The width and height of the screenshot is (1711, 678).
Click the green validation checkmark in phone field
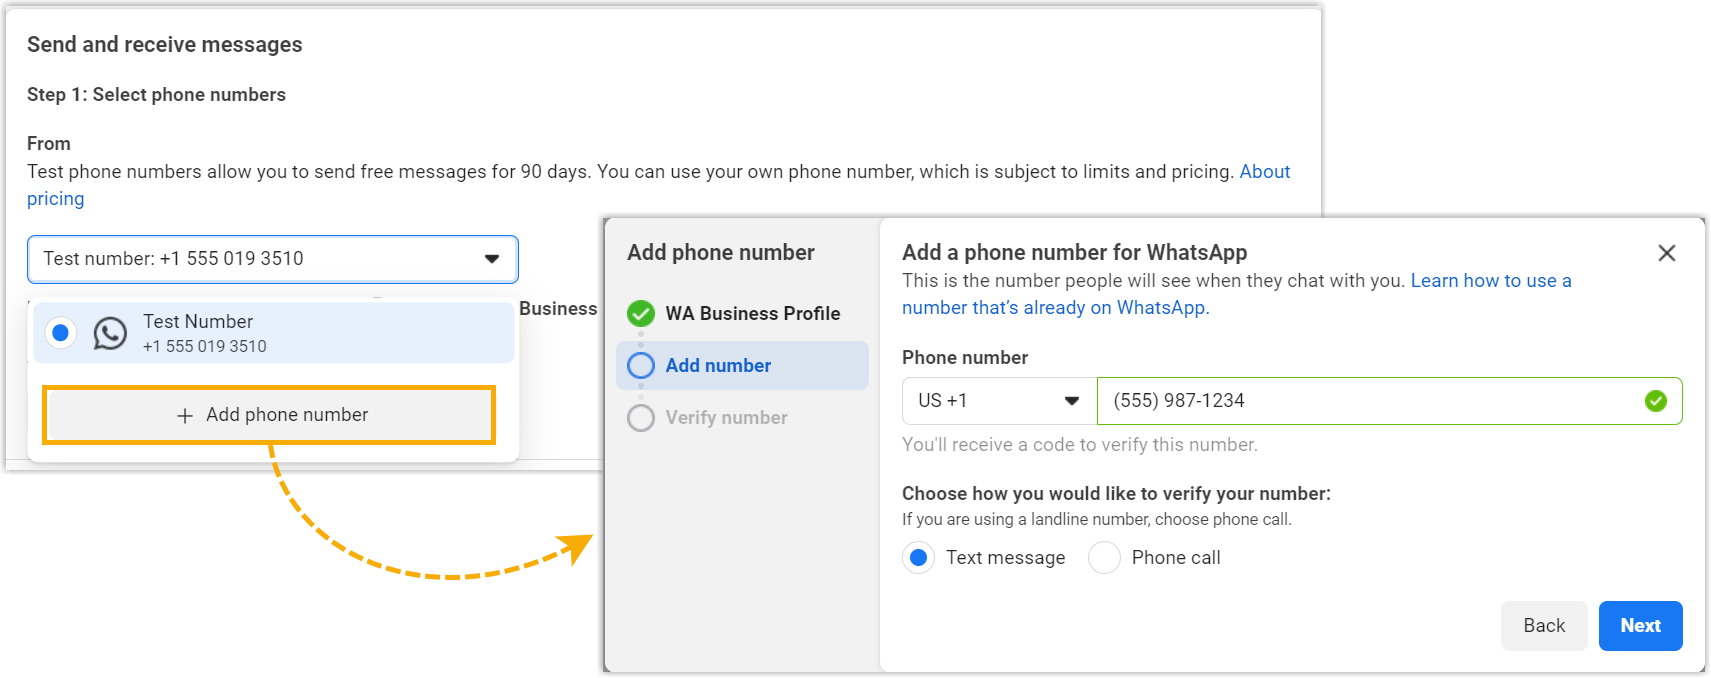pyautogui.click(x=1656, y=401)
